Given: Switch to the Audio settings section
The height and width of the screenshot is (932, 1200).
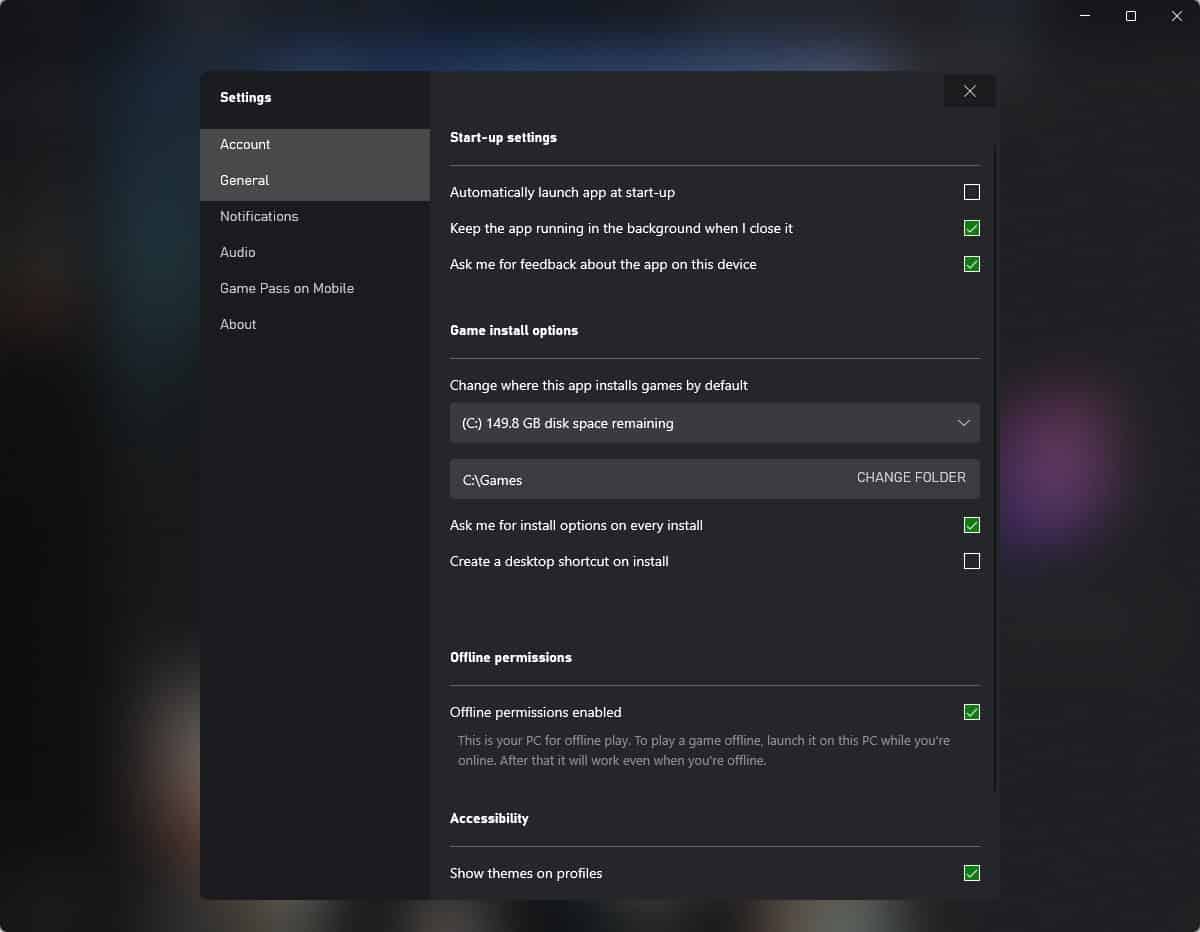Looking at the screenshot, I should [x=237, y=252].
